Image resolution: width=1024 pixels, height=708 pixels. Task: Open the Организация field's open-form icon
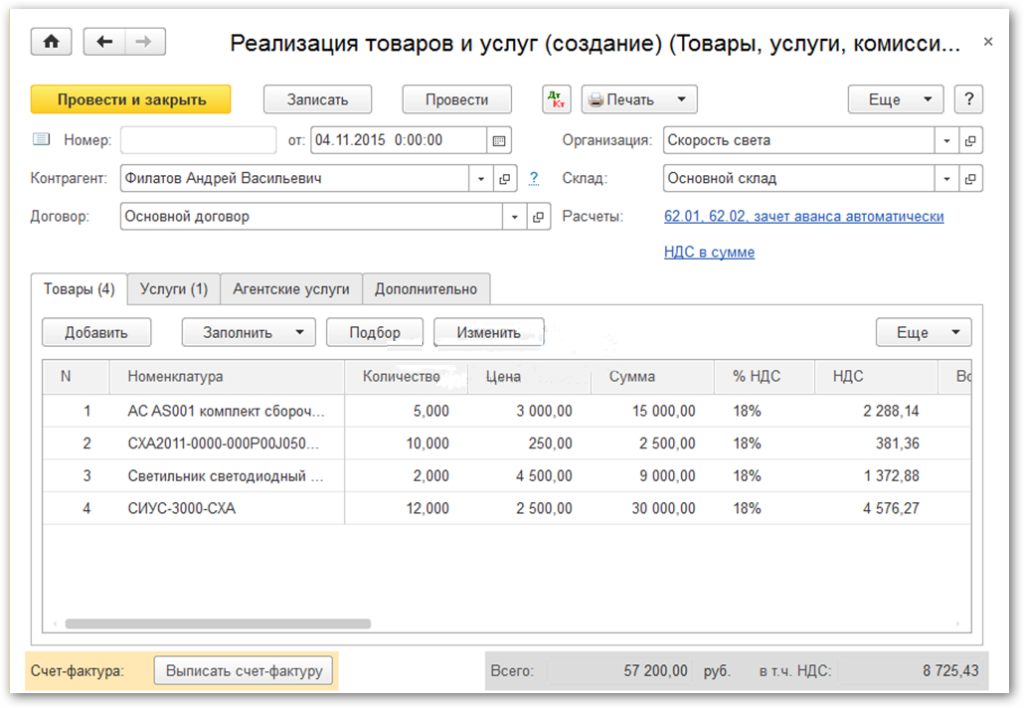click(x=970, y=141)
